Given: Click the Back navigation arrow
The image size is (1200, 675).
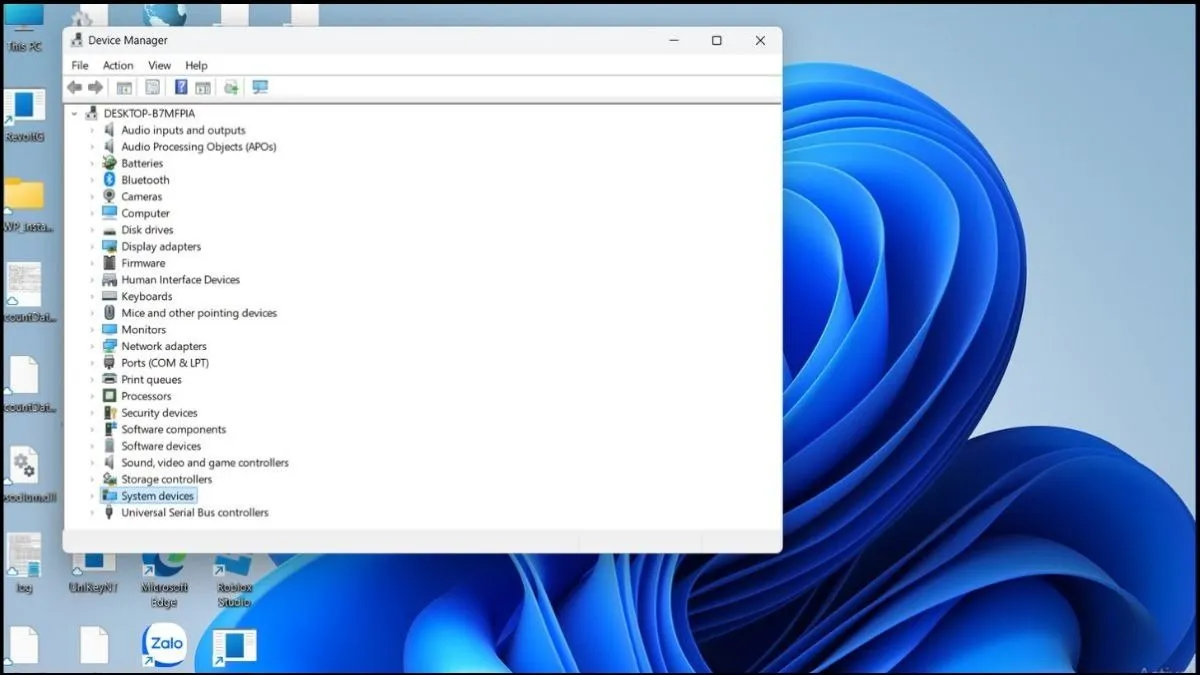Looking at the screenshot, I should click(x=75, y=87).
